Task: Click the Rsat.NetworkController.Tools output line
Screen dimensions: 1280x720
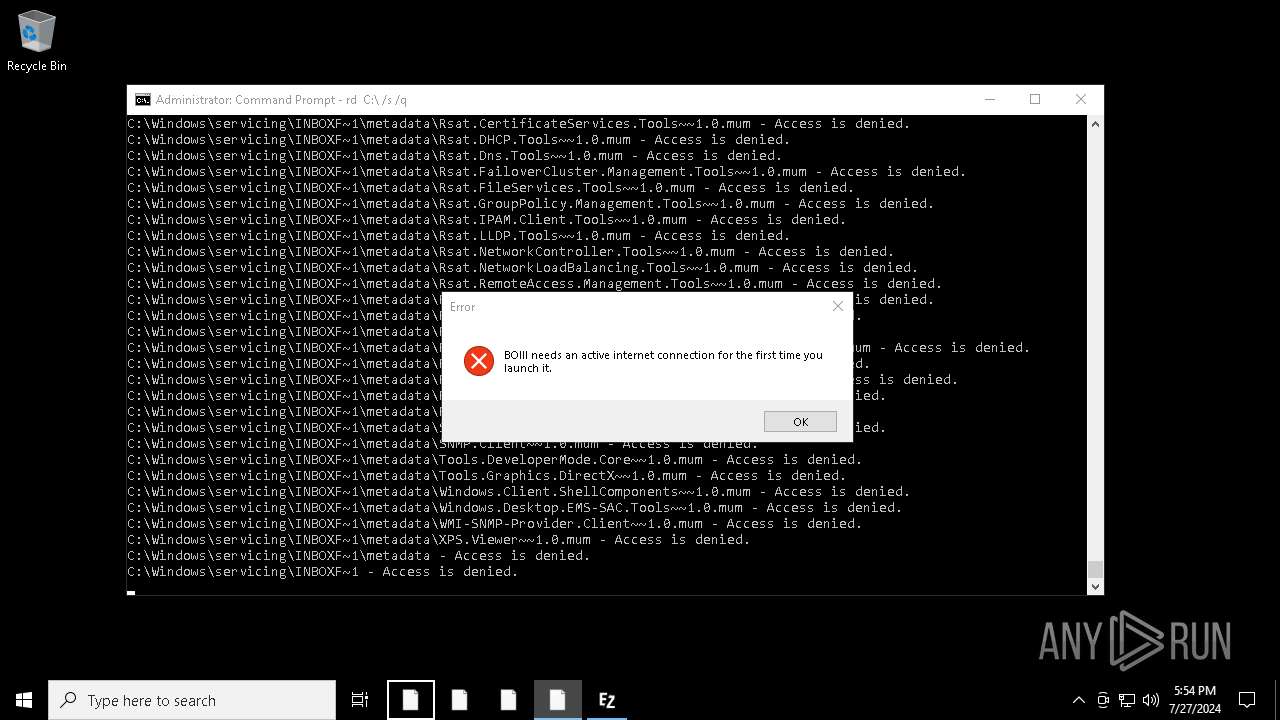Action: point(510,252)
